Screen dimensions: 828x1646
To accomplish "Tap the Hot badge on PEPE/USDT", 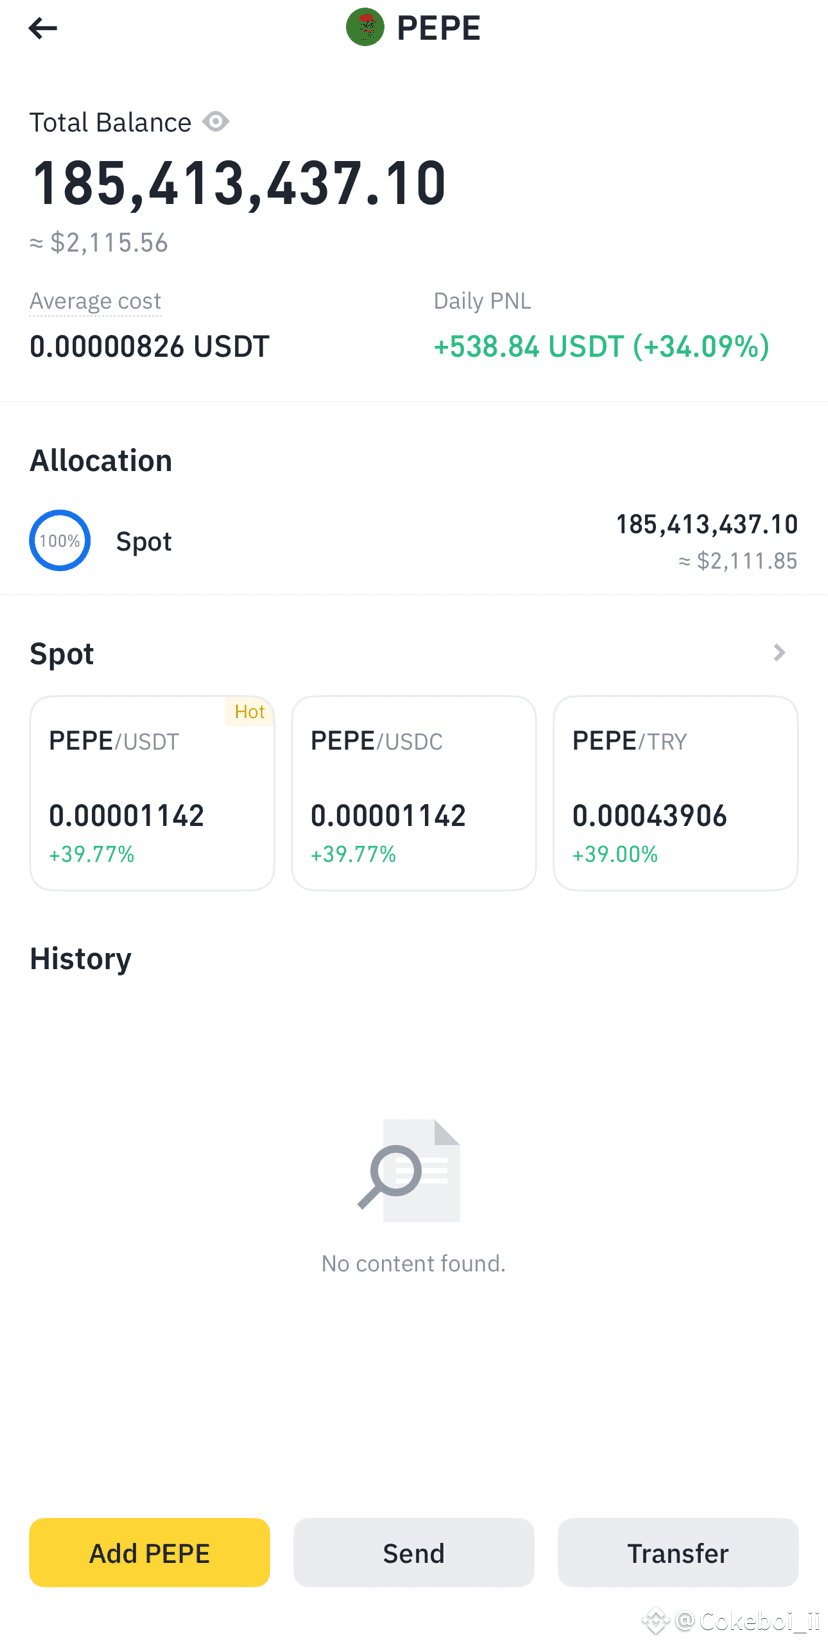I will pos(249,711).
